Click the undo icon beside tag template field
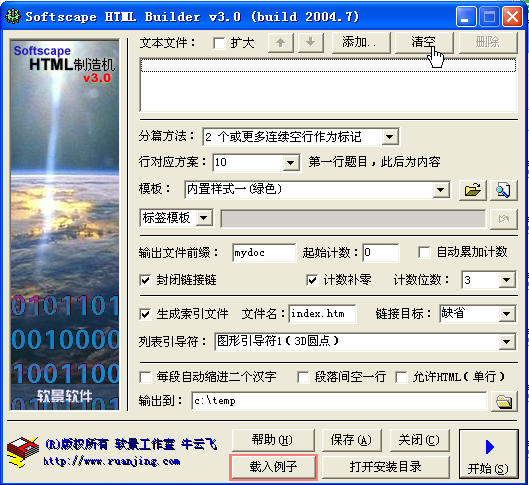Image resolution: width=529 pixels, height=485 pixels. 503,219
